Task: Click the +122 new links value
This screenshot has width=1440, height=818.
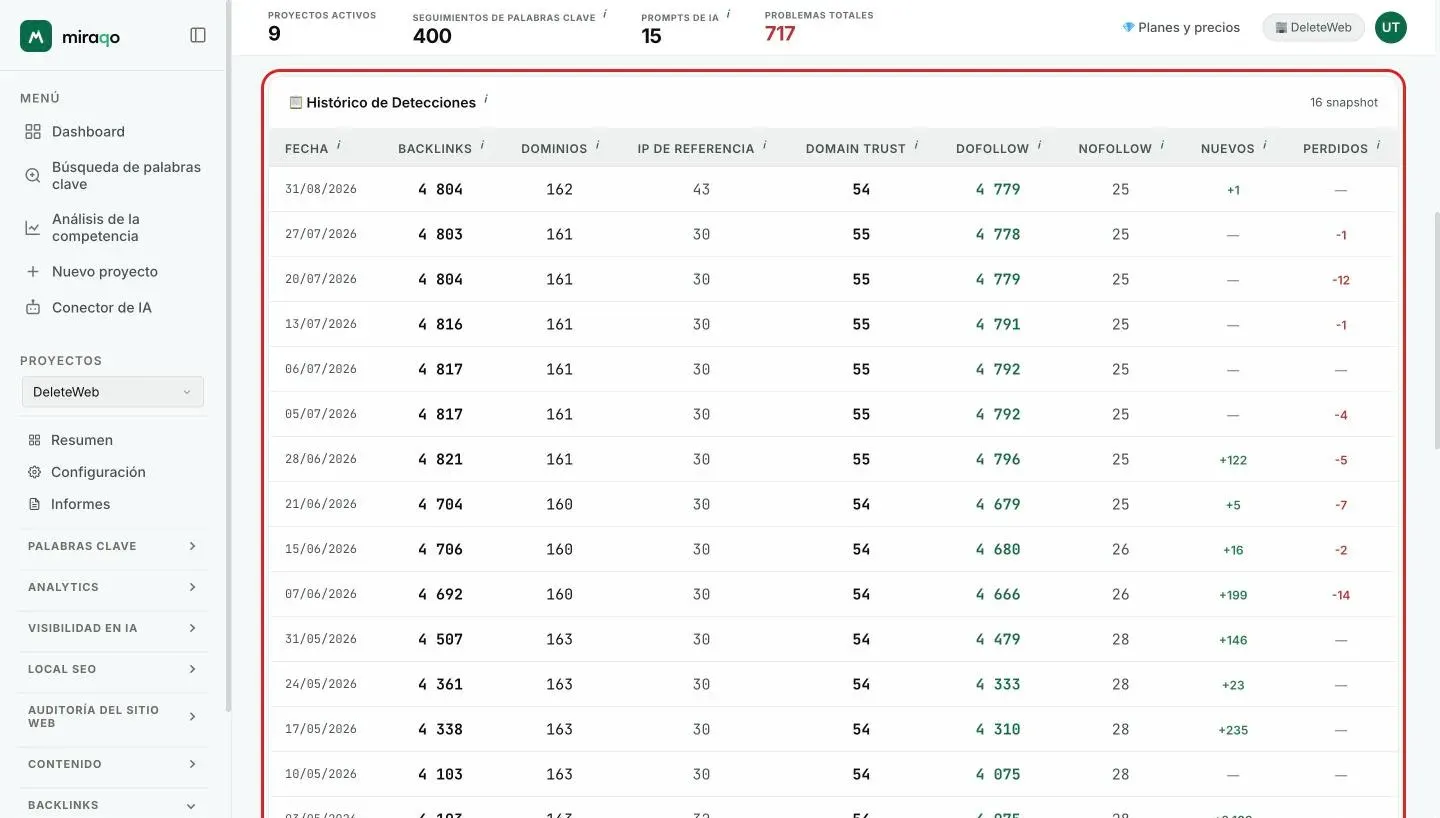Action: click(1233, 460)
